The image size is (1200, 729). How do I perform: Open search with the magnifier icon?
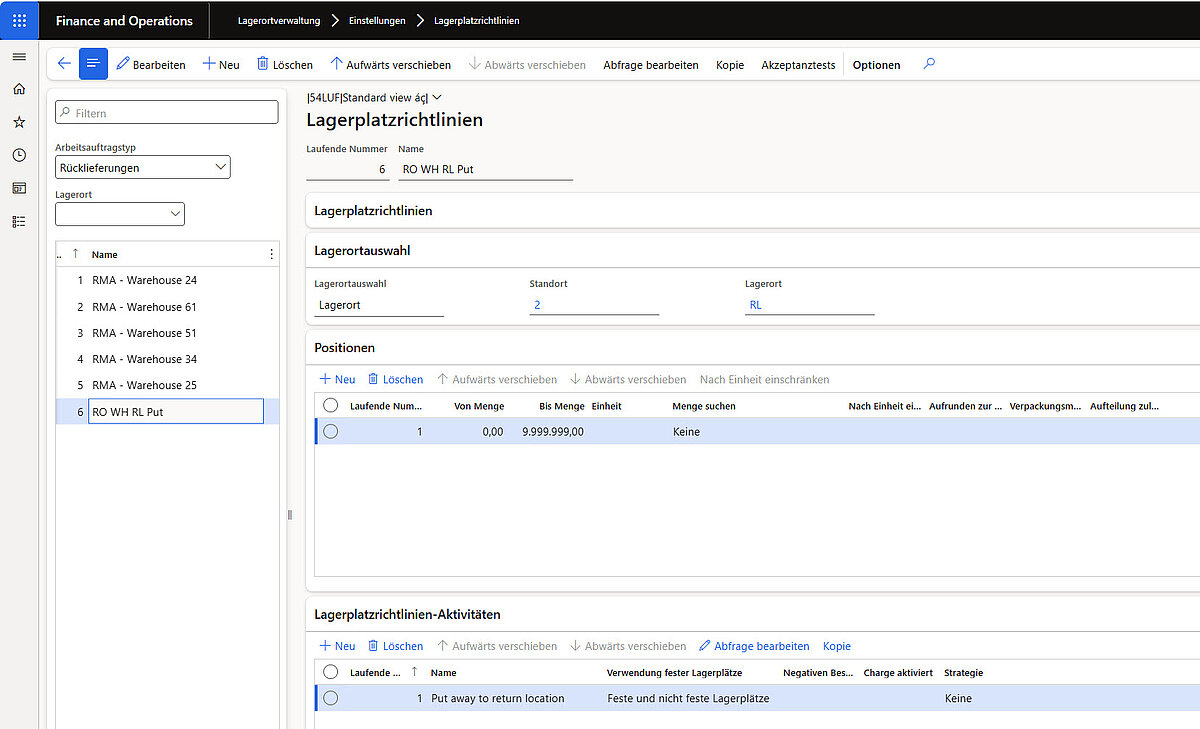(928, 63)
